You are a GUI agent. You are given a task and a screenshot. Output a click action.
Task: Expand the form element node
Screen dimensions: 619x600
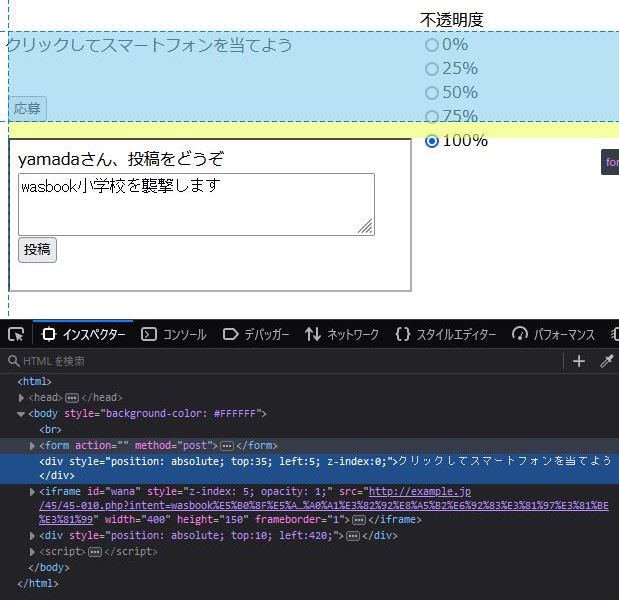click(32, 446)
